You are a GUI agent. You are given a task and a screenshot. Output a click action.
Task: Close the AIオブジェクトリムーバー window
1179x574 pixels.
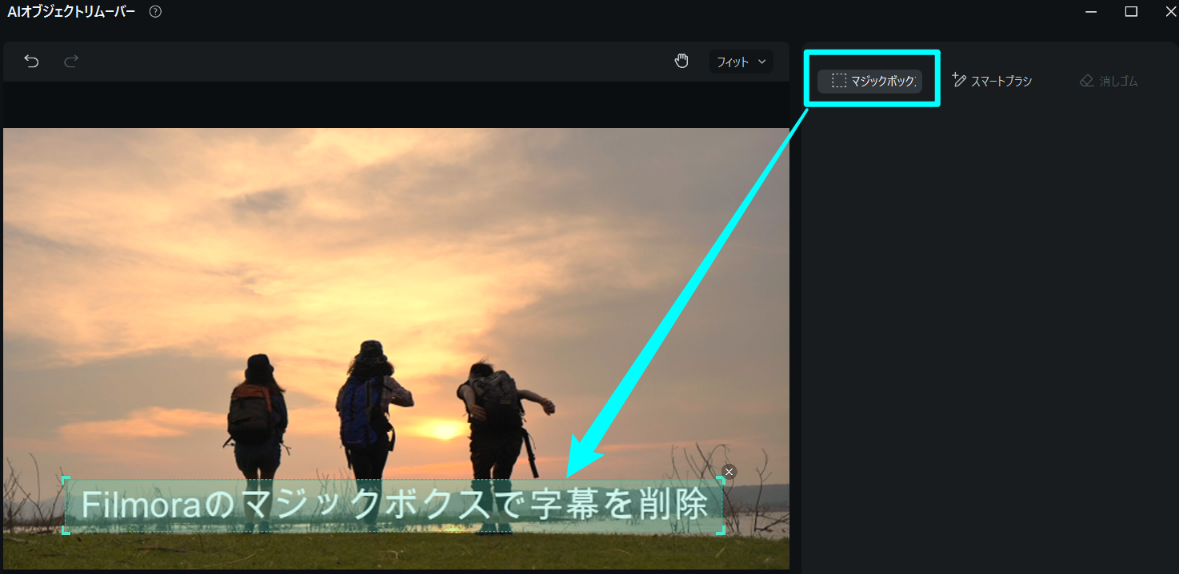tap(1171, 11)
